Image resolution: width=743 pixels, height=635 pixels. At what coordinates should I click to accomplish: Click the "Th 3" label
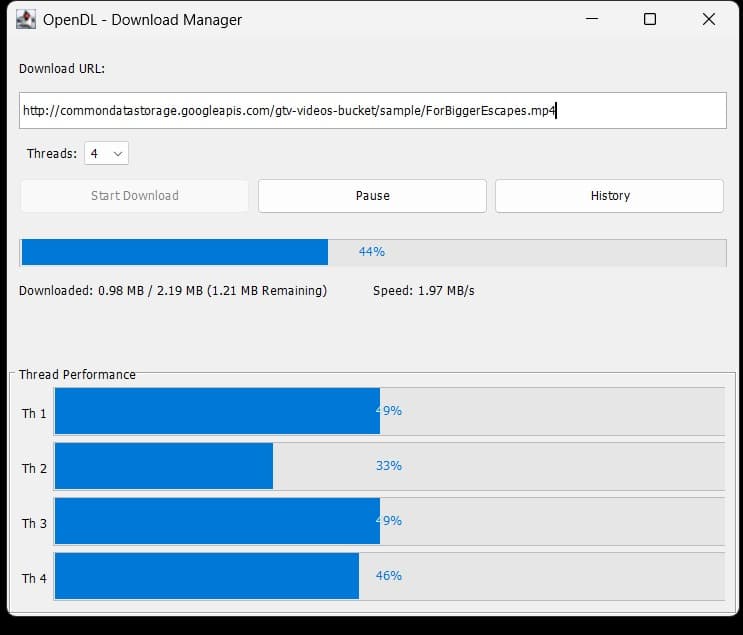pyautogui.click(x=34, y=524)
